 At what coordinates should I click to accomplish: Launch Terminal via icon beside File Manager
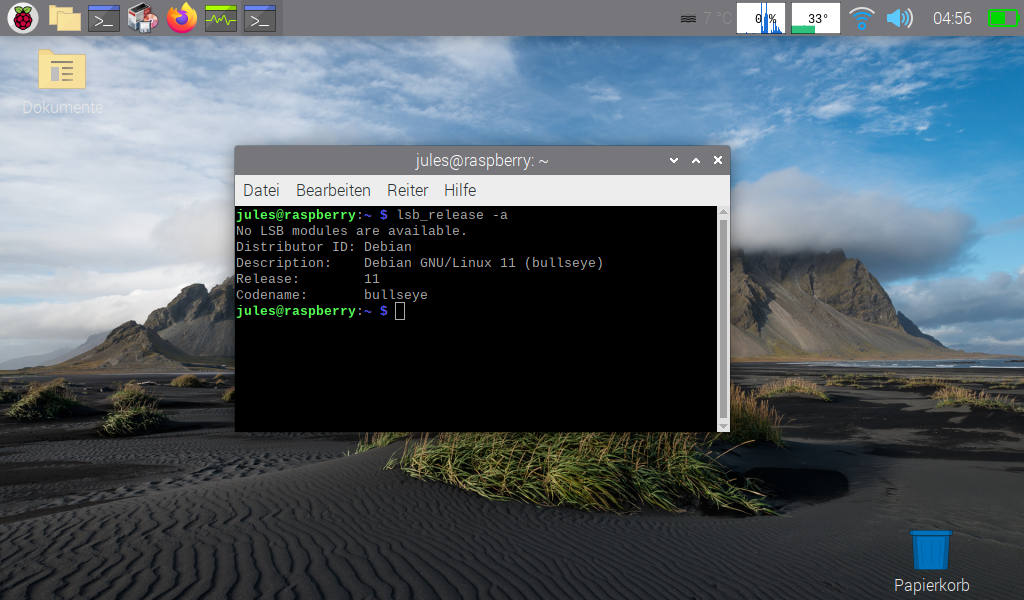[104, 18]
